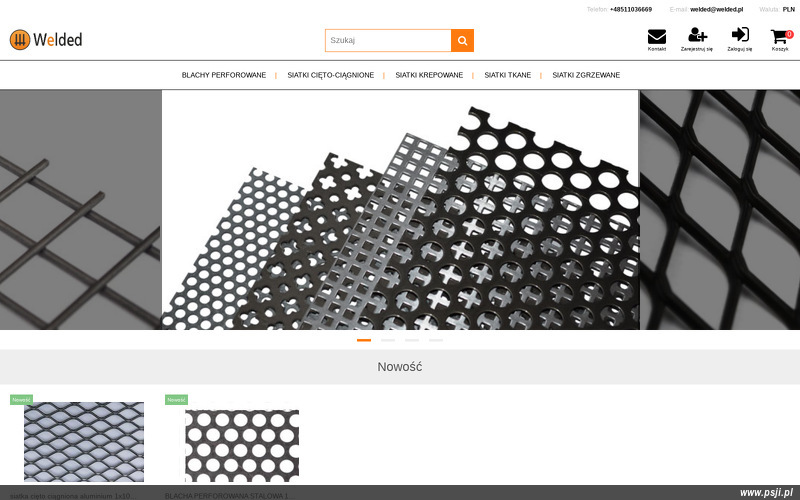This screenshot has width=800, height=500.
Task: Open PLN currency selector
Action: click(788, 10)
